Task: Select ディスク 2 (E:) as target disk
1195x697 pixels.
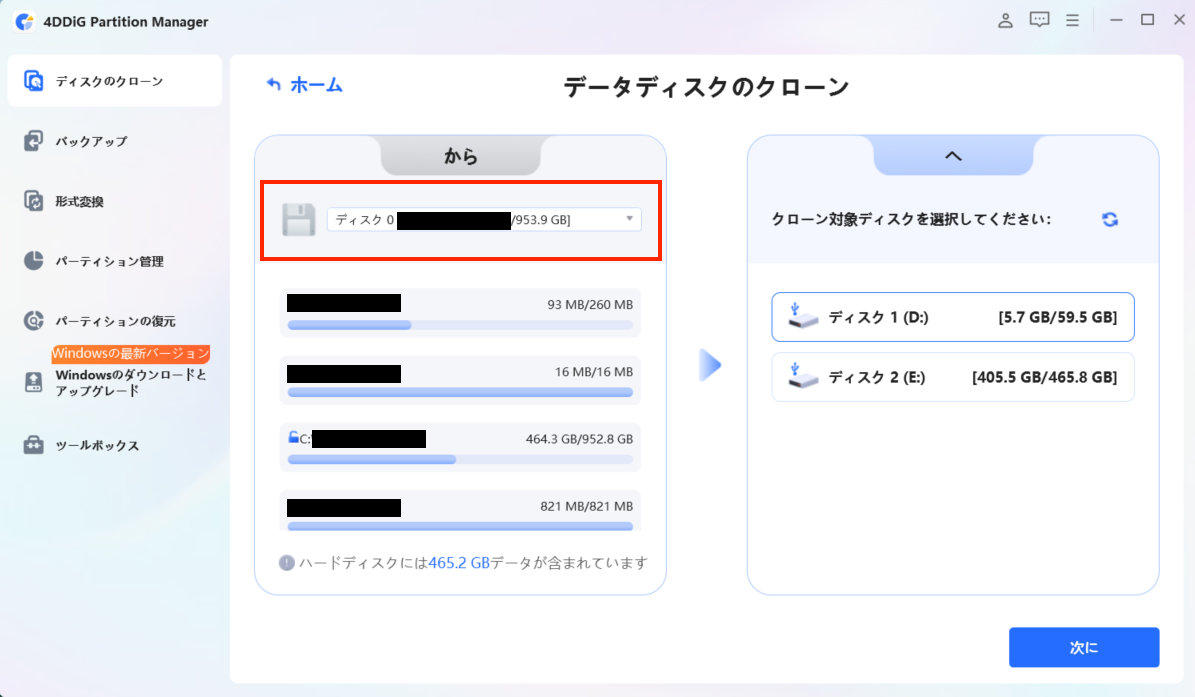Action: [x=952, y=377]
